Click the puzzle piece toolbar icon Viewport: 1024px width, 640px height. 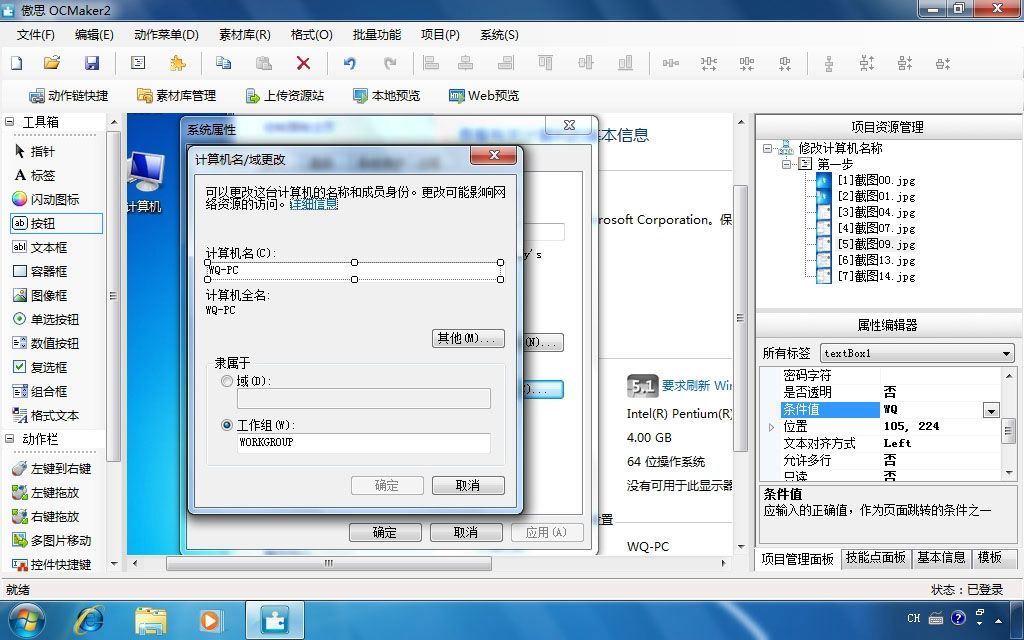[177, 63]
